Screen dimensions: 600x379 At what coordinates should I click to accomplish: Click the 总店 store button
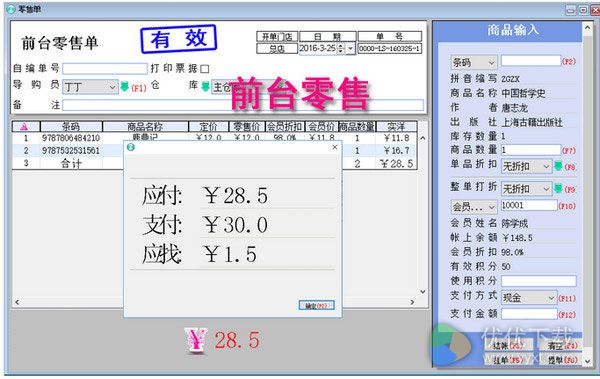[277, 49]
